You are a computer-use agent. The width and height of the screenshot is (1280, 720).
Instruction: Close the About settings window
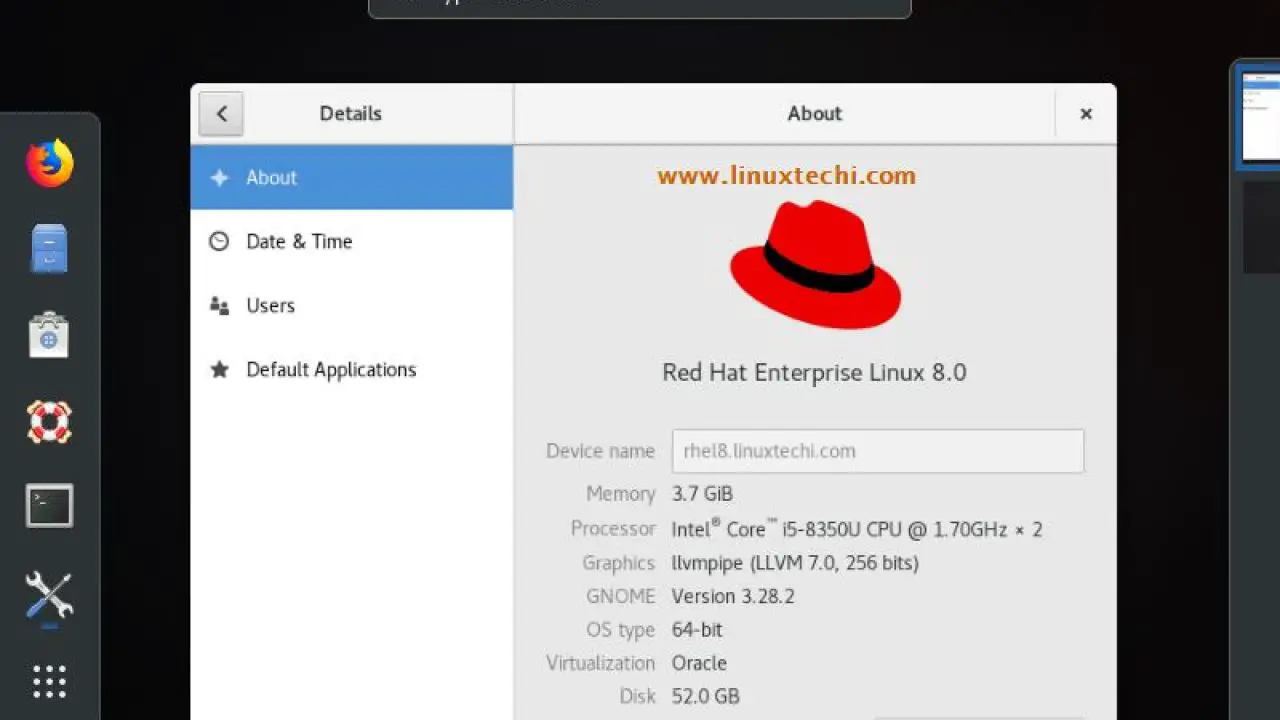point(1086,114)
